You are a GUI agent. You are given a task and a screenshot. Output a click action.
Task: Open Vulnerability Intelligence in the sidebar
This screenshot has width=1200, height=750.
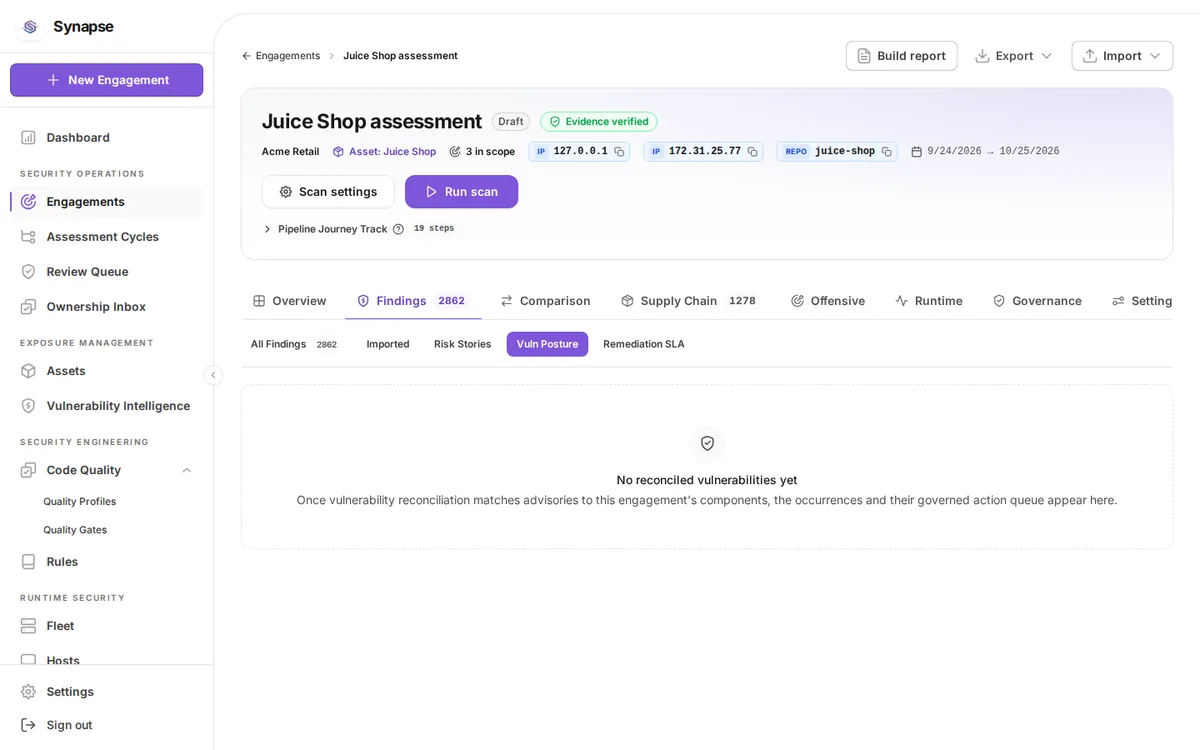106,405
